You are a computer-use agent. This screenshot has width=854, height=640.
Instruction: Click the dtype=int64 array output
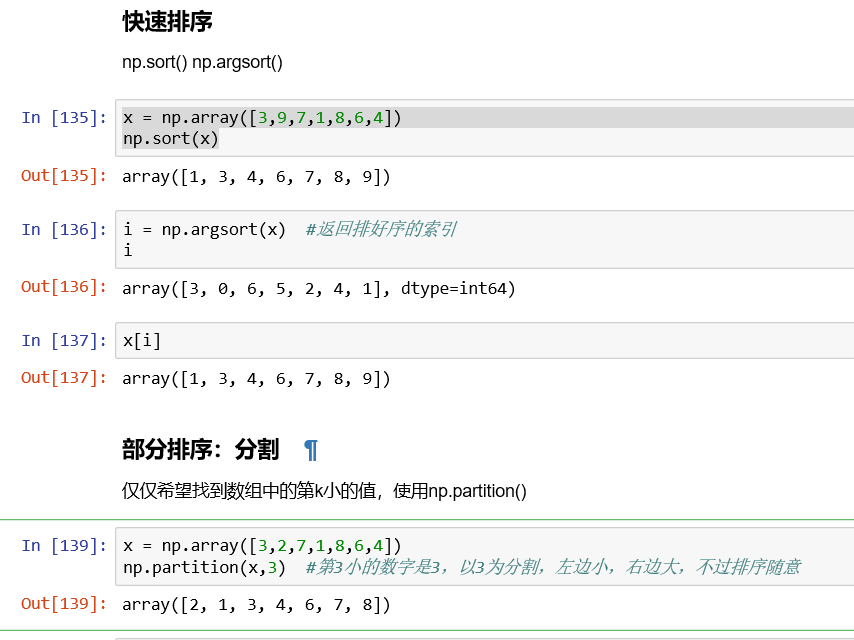pos(319,289)
